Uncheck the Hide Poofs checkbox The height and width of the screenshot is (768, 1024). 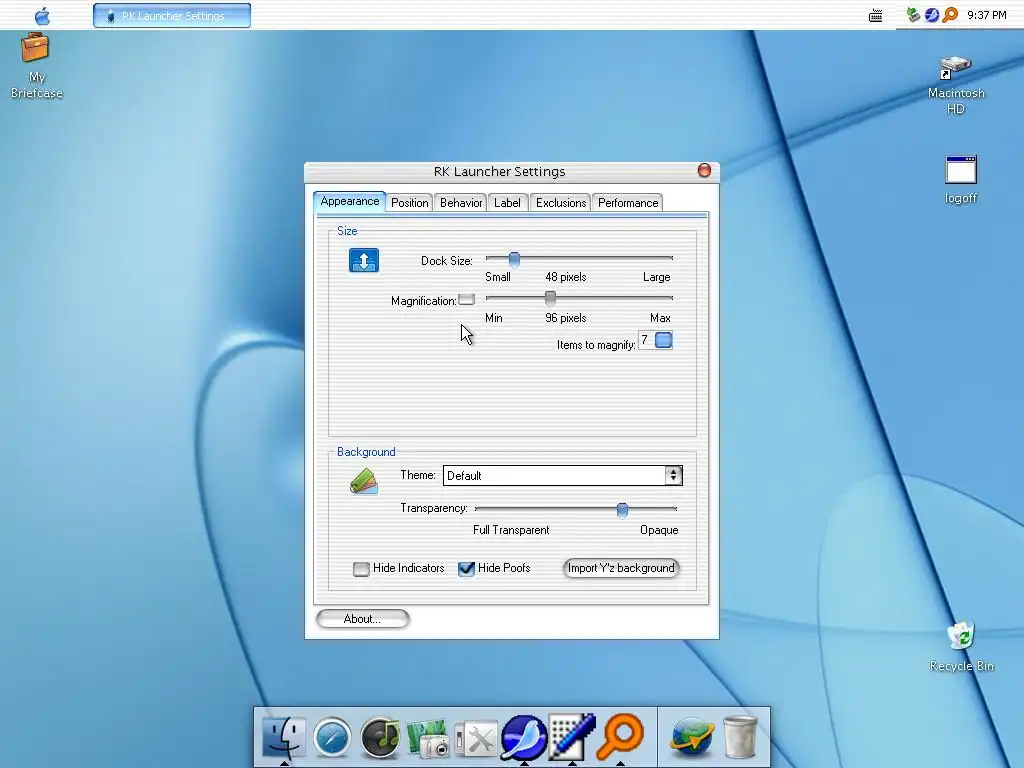tap(466, 569)
